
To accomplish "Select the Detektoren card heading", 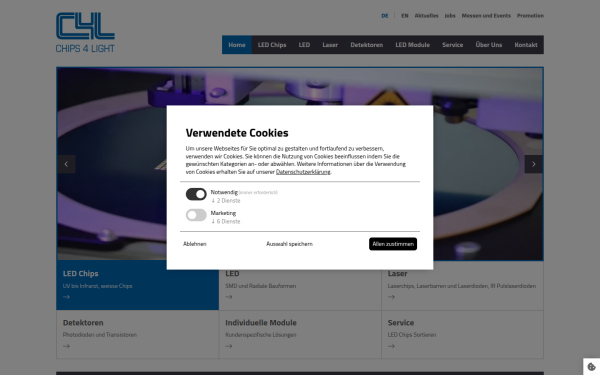I will [83, 323].
